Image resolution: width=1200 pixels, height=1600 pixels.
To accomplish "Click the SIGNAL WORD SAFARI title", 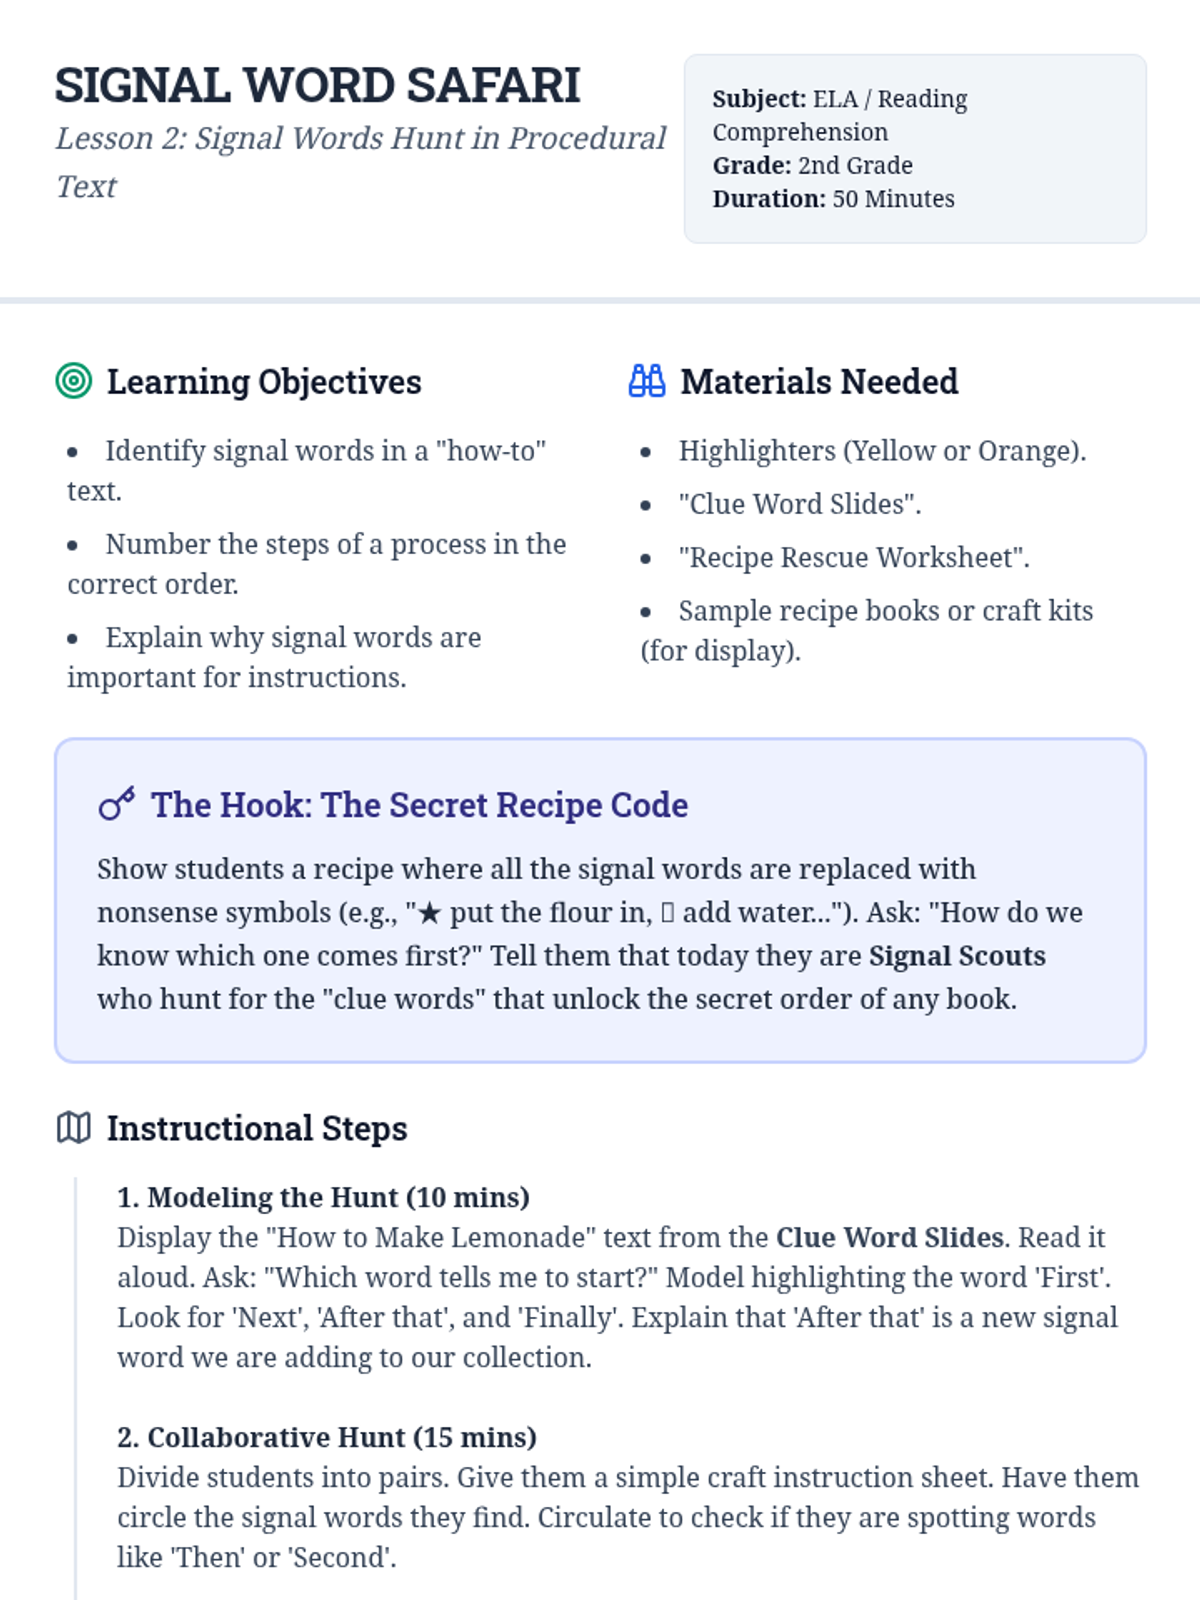I will coord(317,86).
